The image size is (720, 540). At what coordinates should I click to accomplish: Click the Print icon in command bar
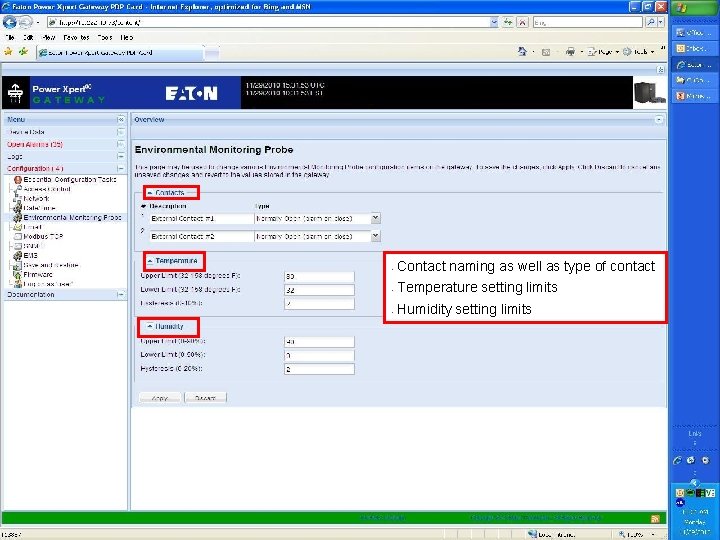[x=570, y=52]
